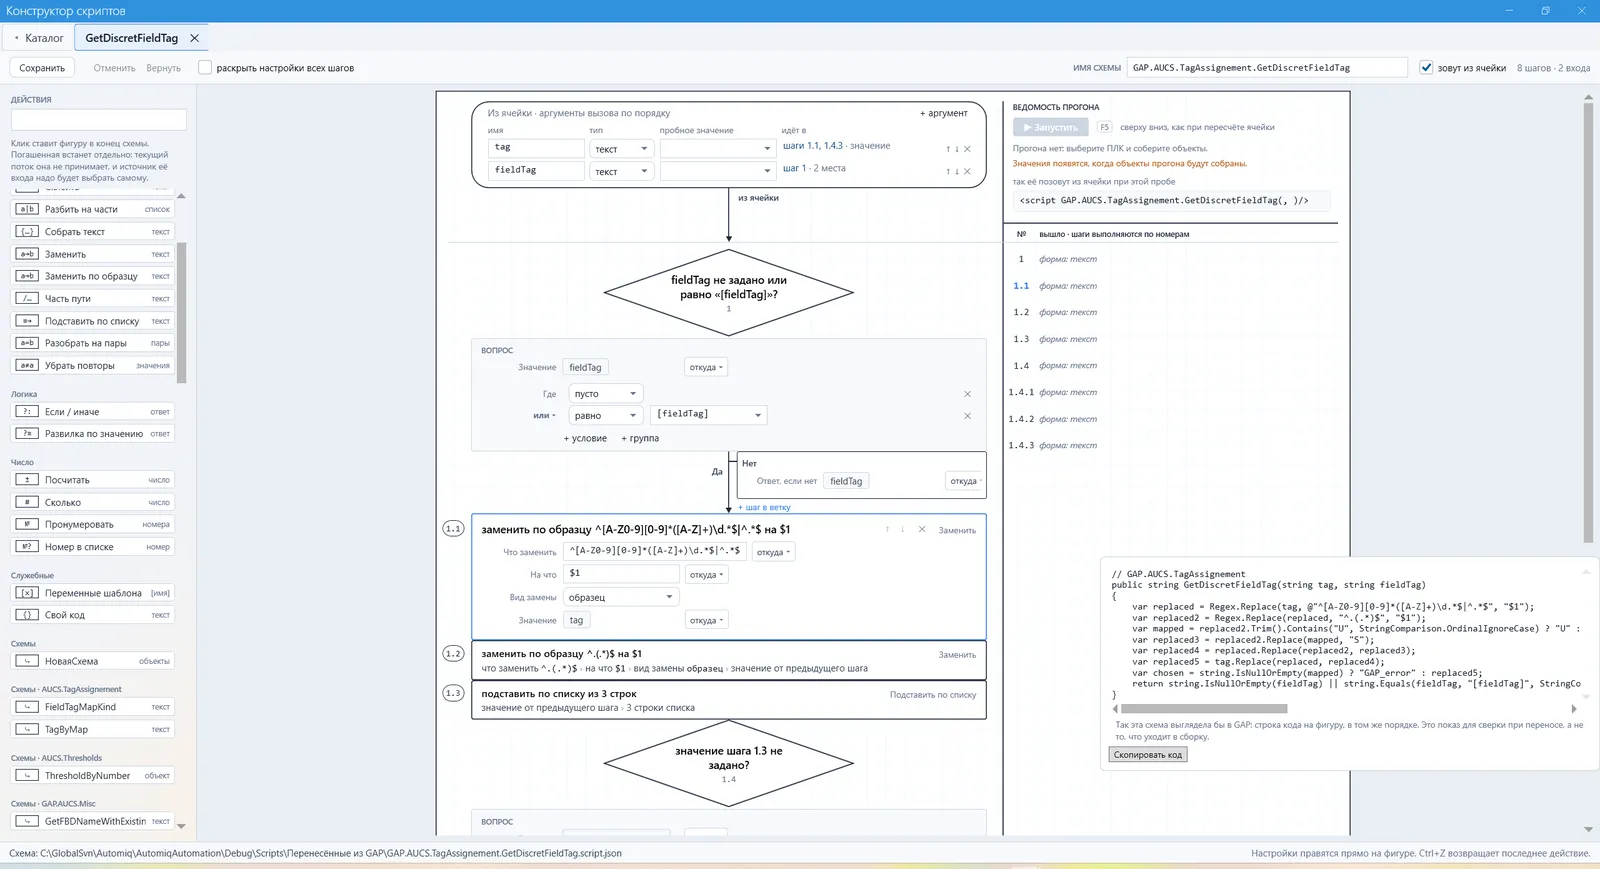Open the «или» logical operator menu
This screenshot has height=869, width=1600.
pos(544,415)
